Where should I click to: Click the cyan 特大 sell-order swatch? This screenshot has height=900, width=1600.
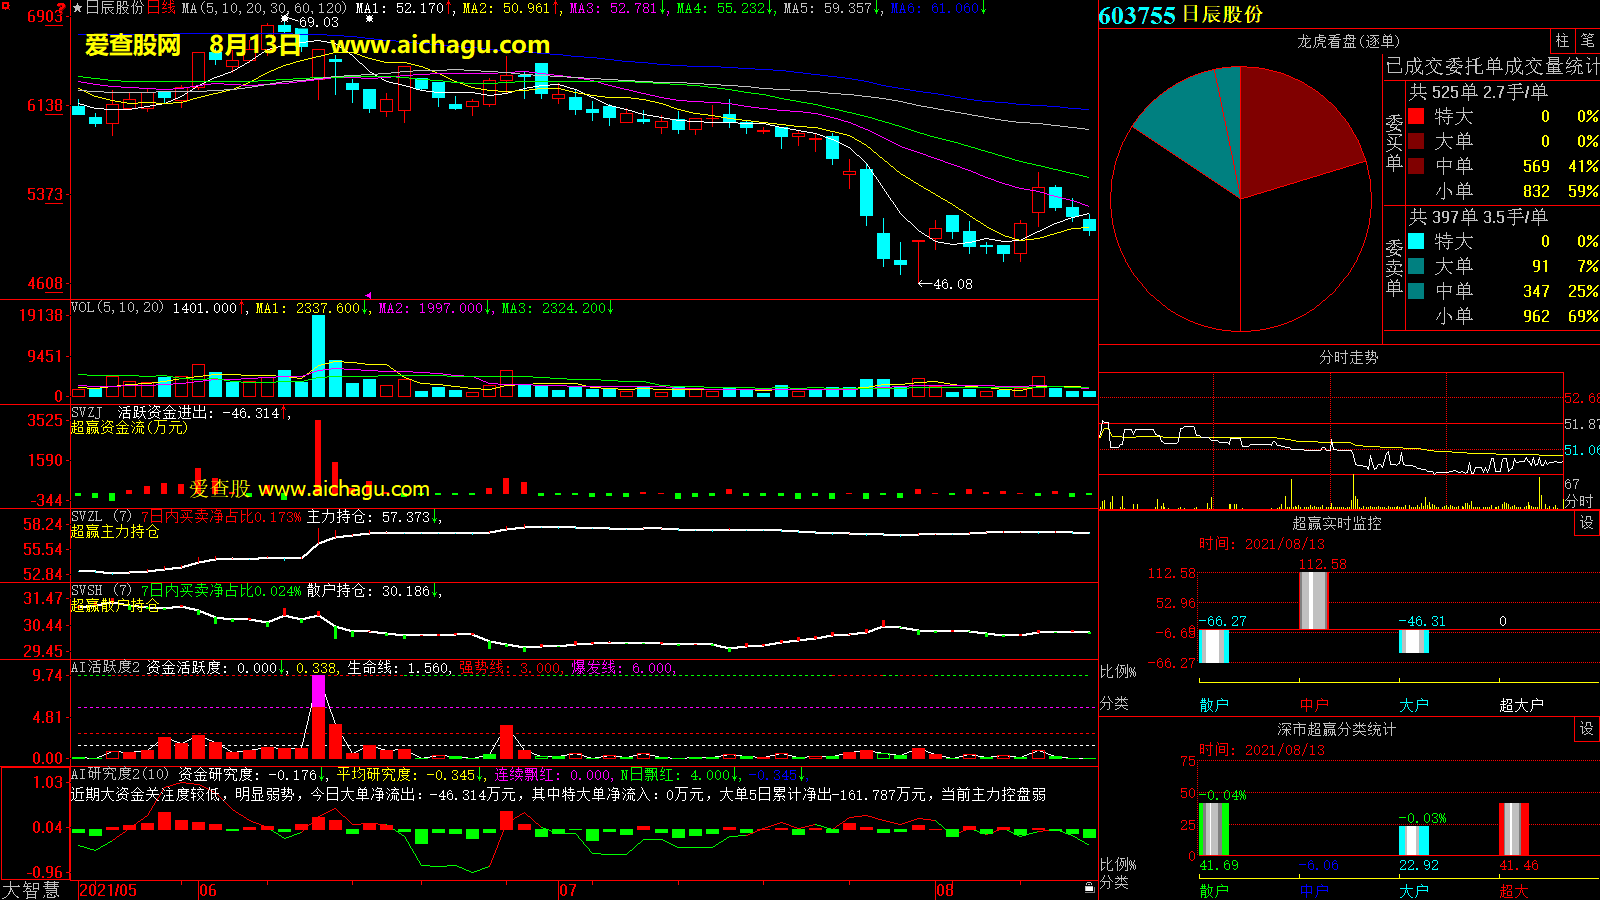pyautogui.click(x=1416, y=241)
